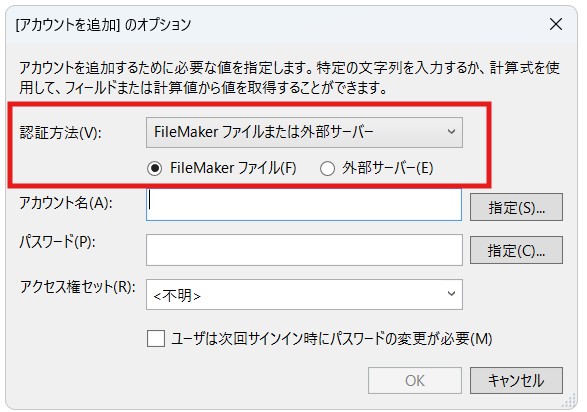Click the アカウント名(A): label
587x412 pixels.
pyautogui.click(x=66, y=203)
